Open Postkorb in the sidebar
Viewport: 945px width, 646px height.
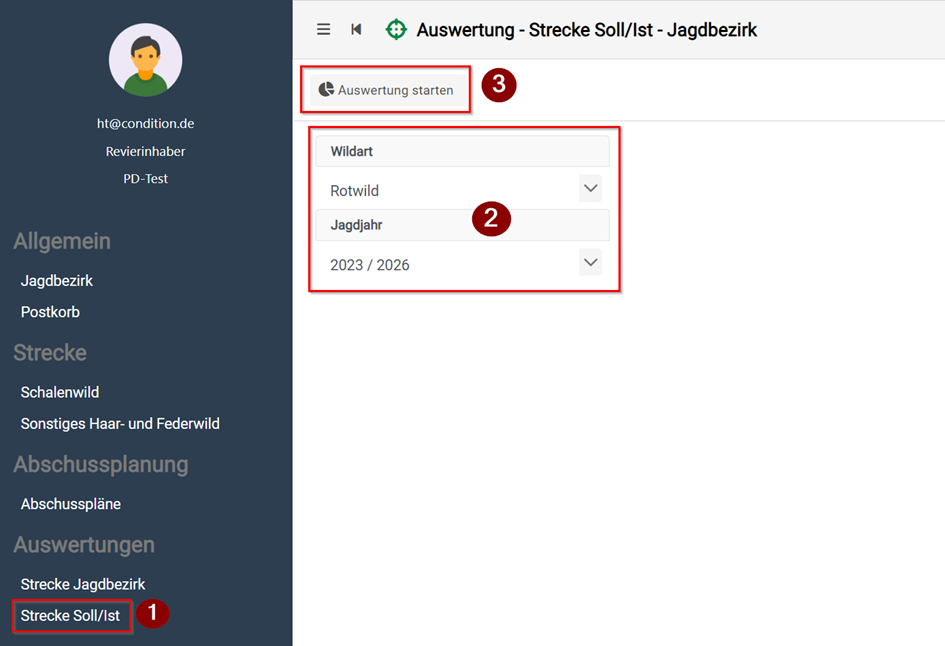(50, 312)
